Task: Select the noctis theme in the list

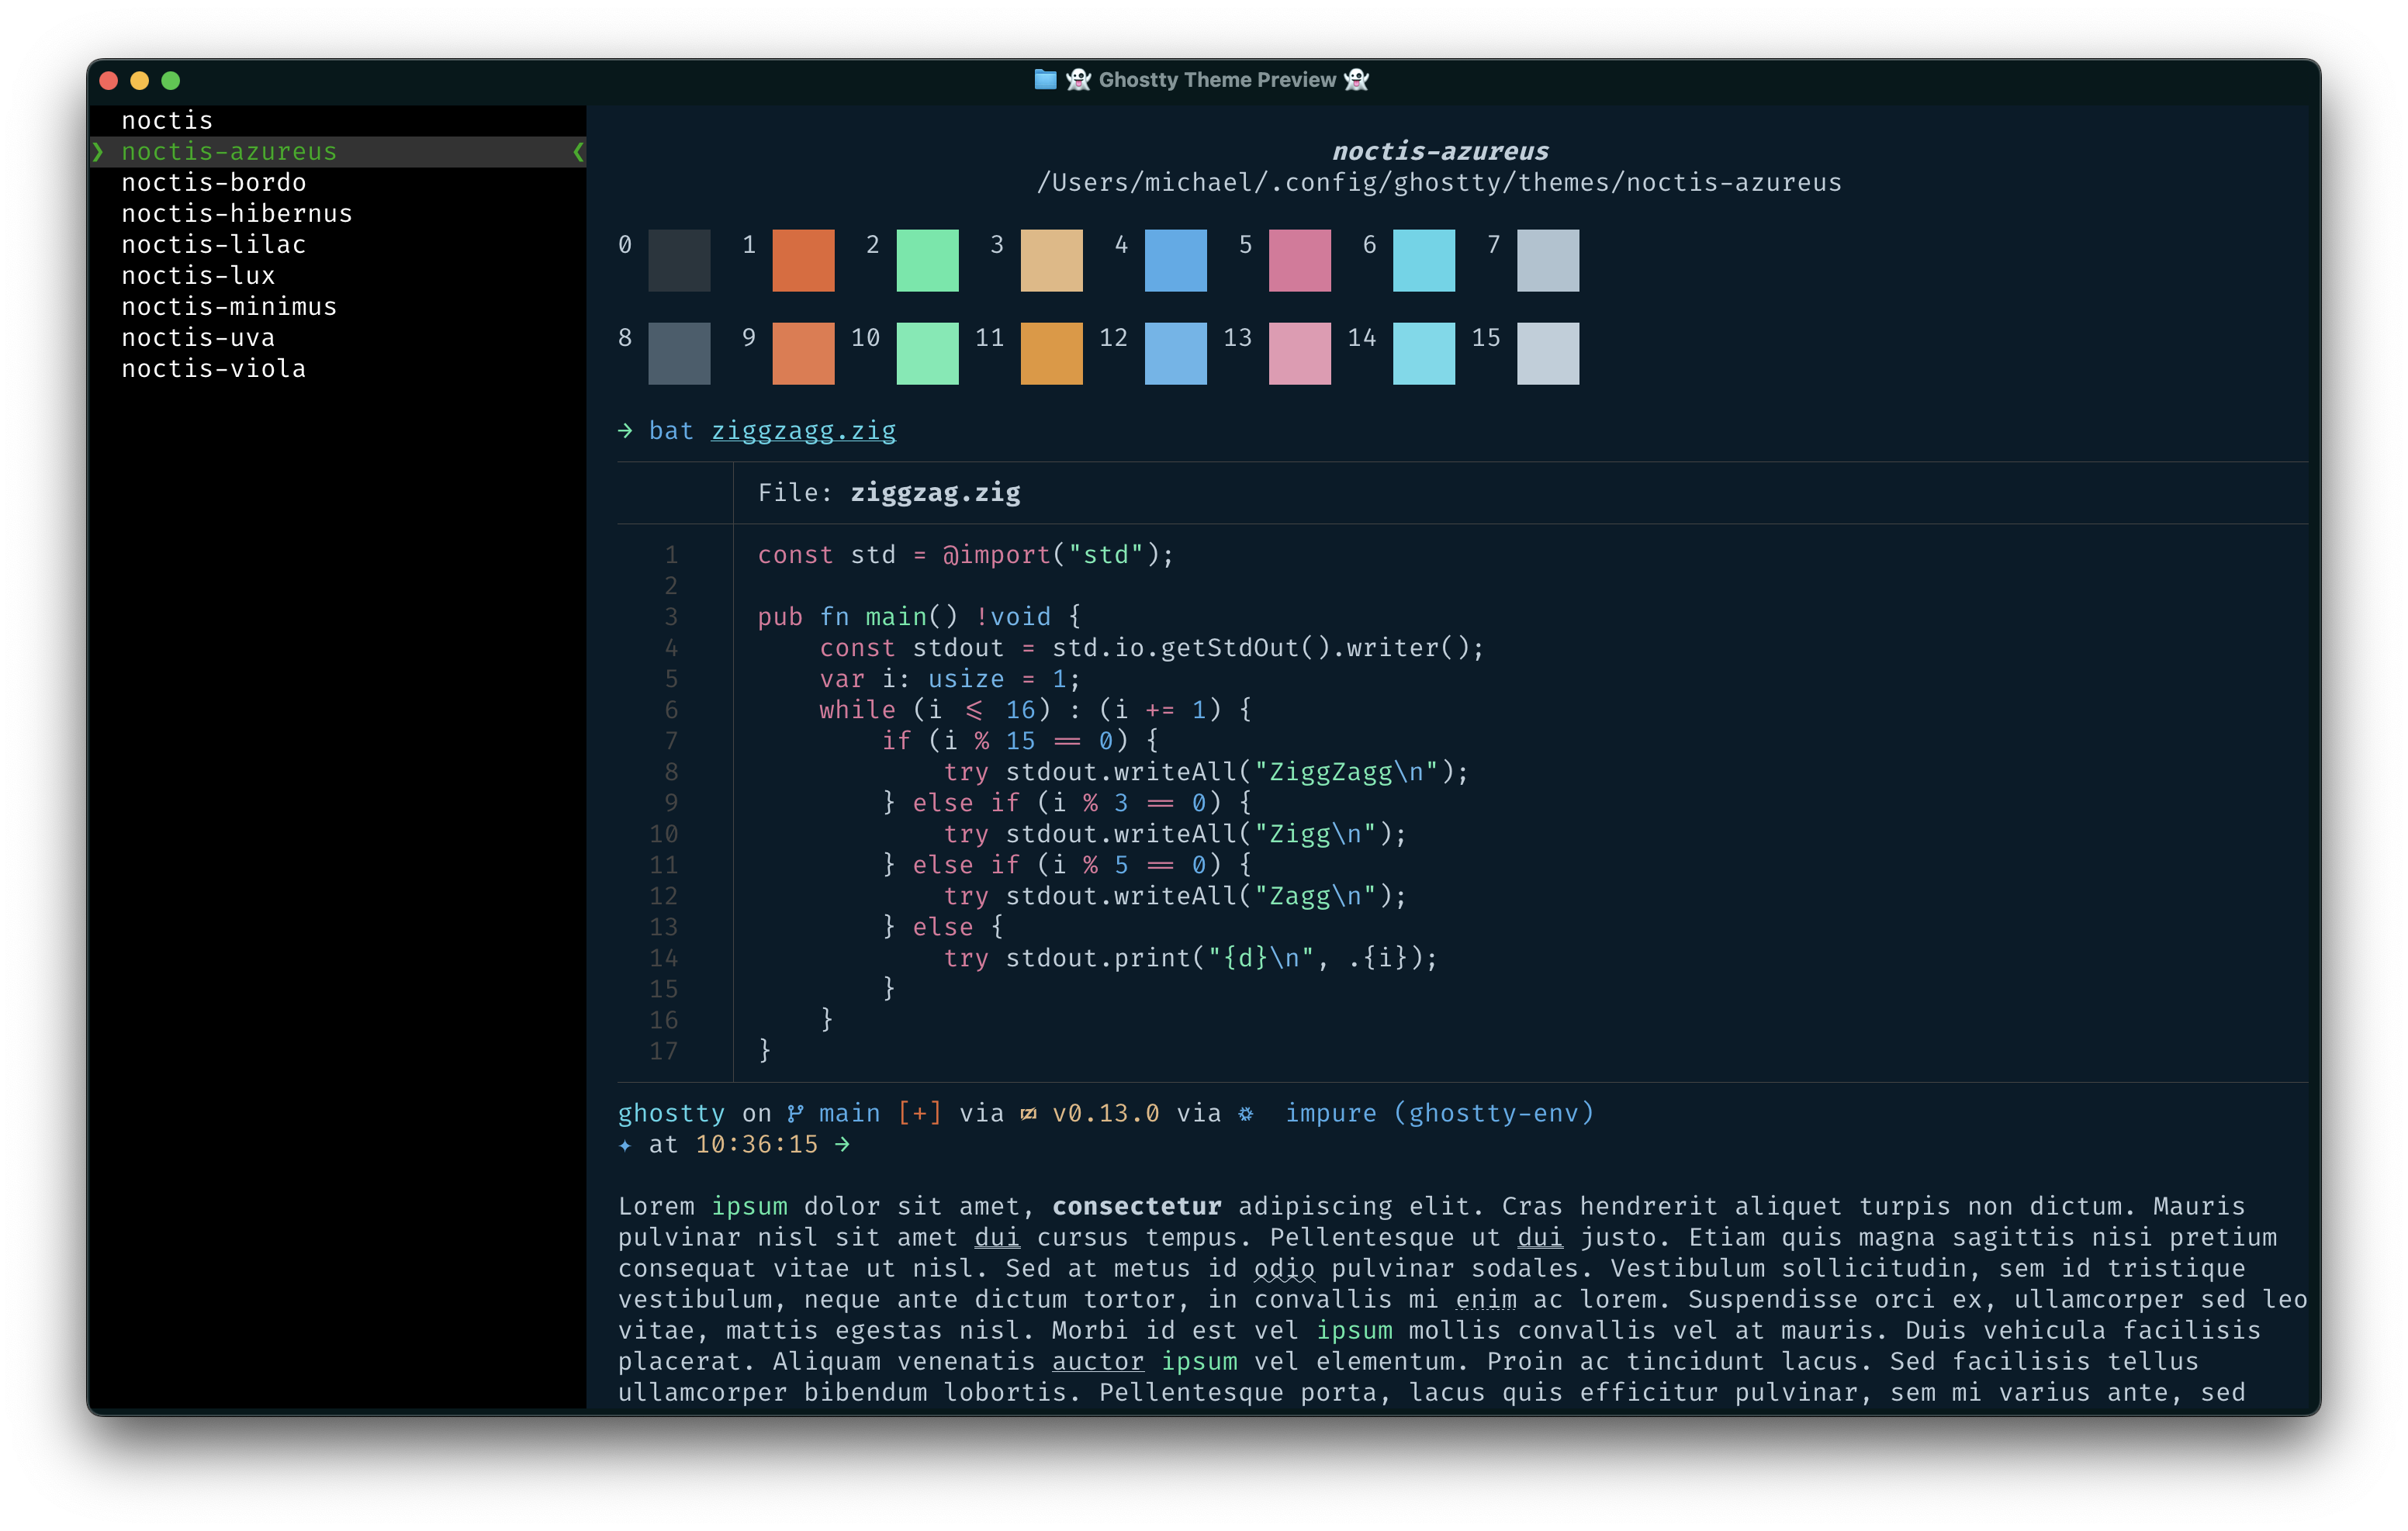Action: point(167,120)
